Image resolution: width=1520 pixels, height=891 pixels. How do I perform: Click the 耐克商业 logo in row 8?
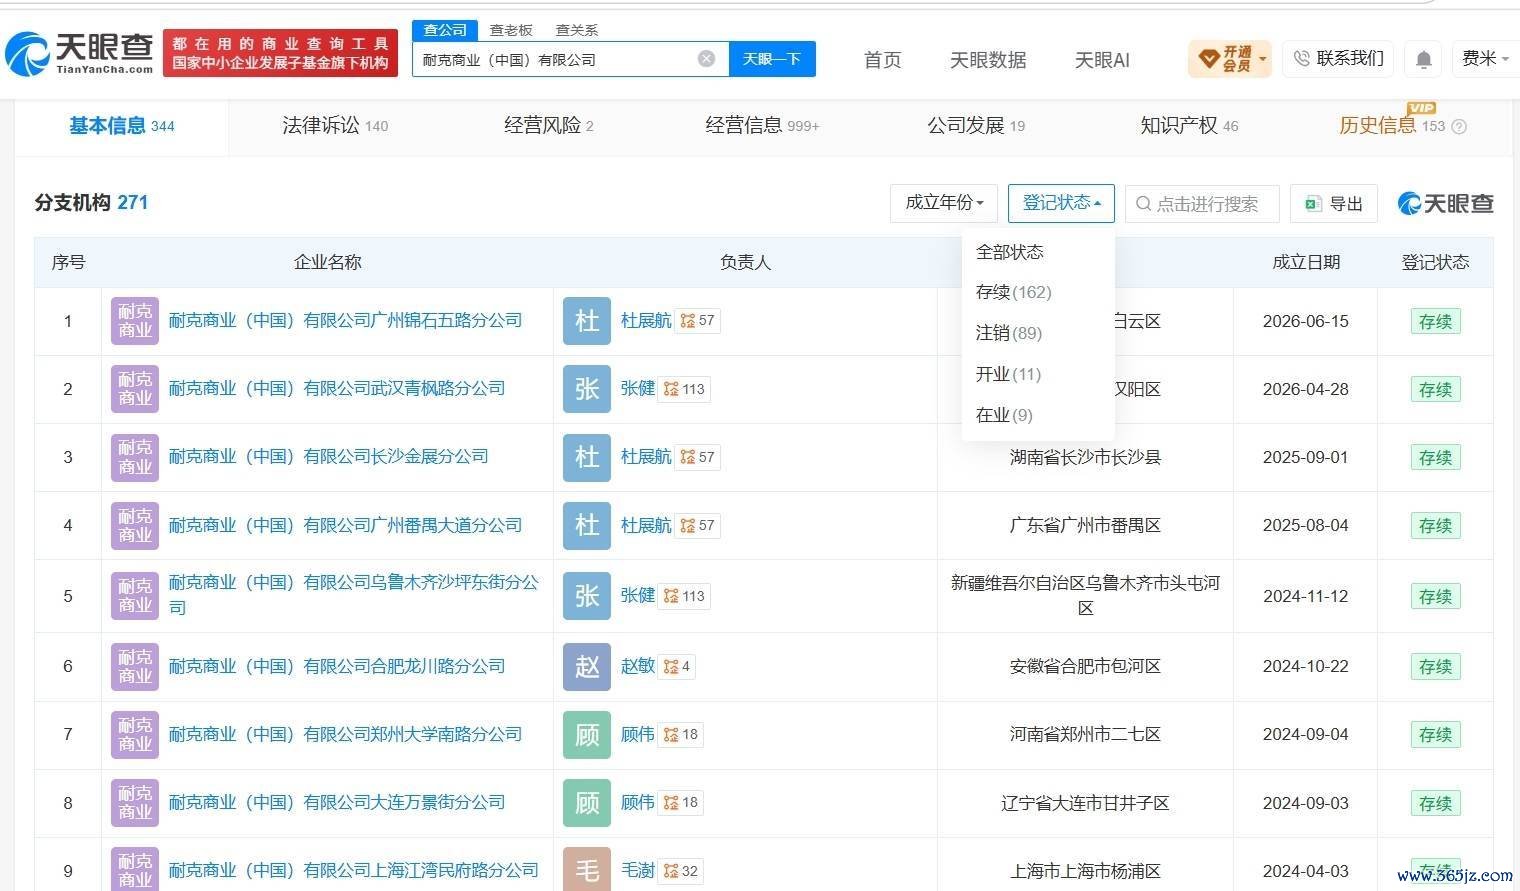pos(135,802)
